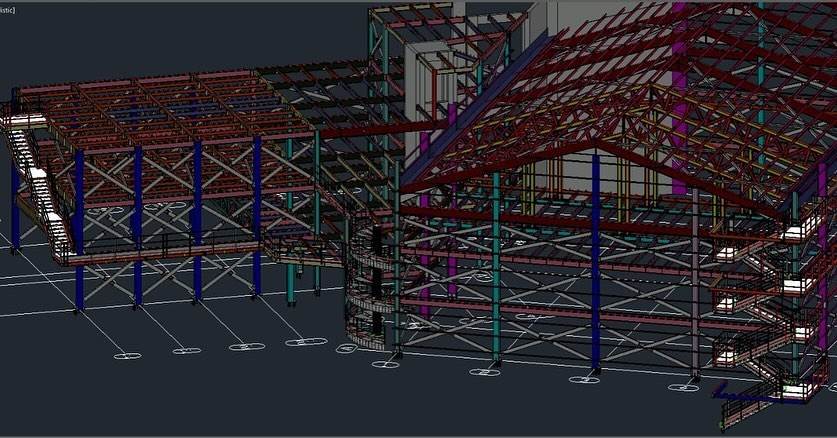Select the magenta column at far right edge
This screenshot has height=438, width=837.
point(823,256)
